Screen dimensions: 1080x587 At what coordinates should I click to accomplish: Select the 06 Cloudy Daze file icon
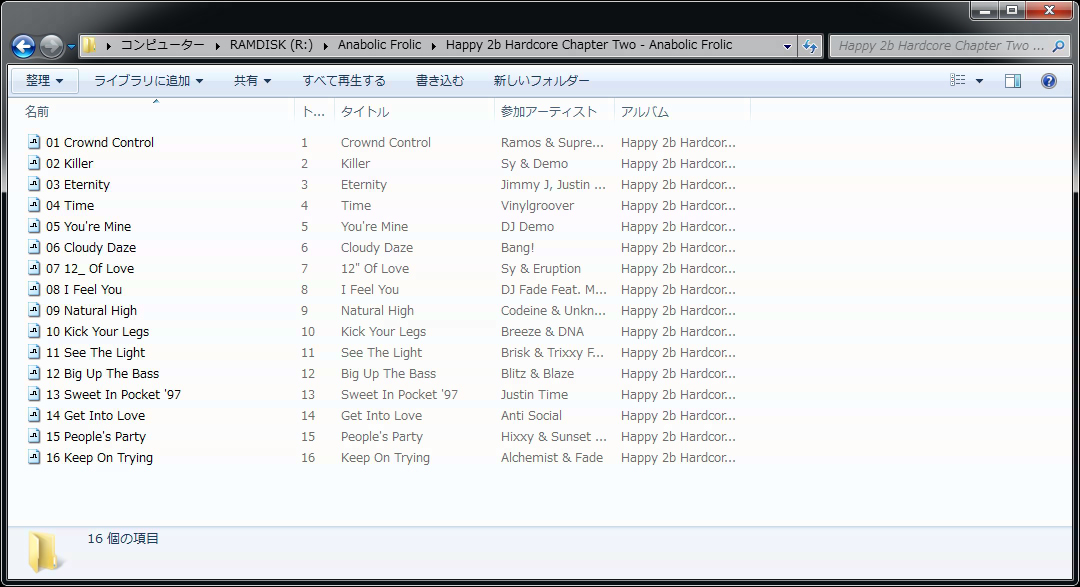[x=34, y=247]
